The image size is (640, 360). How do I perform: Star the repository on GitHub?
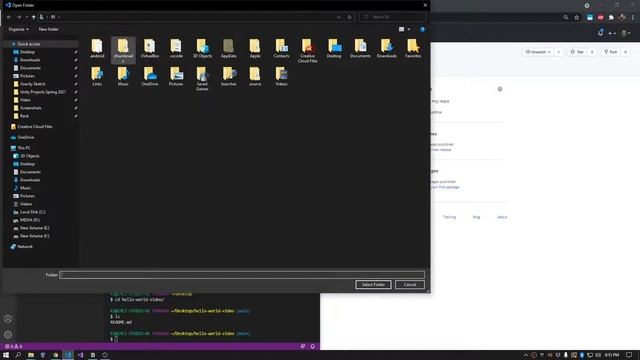[x=577, y=52]
